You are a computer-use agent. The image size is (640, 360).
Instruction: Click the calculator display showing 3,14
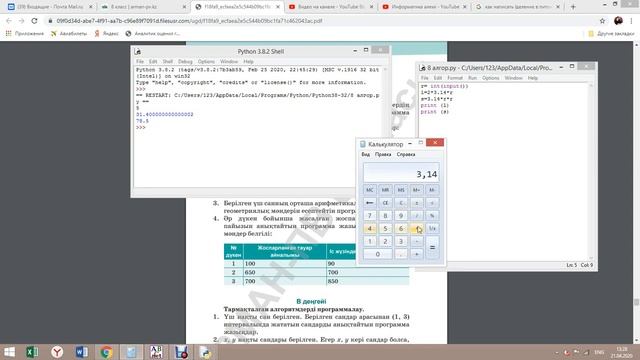[401, 172]
